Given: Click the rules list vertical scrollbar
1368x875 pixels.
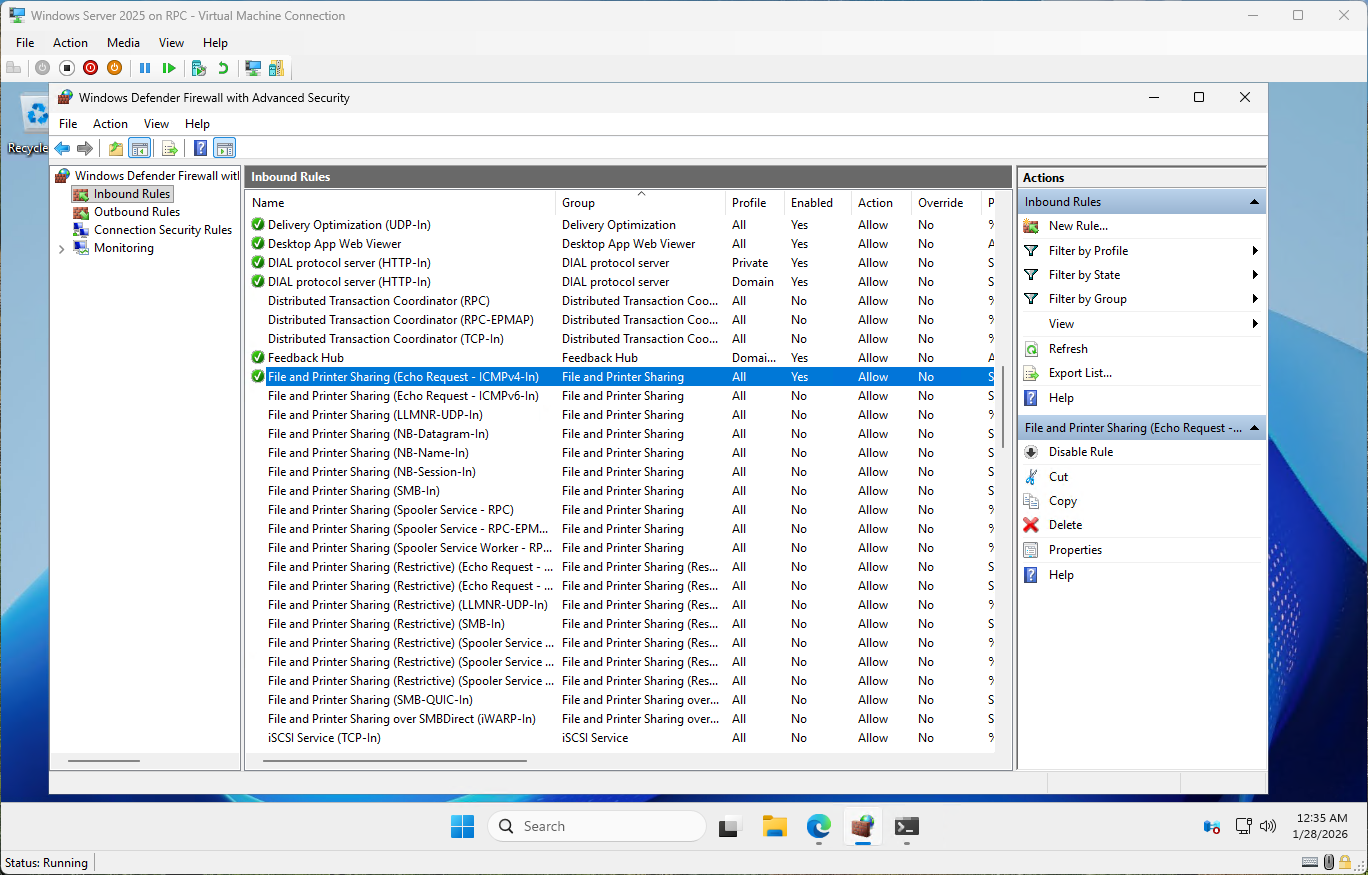Looking at the screenshot, I should pyautogui.click(x=1003, y=407).
